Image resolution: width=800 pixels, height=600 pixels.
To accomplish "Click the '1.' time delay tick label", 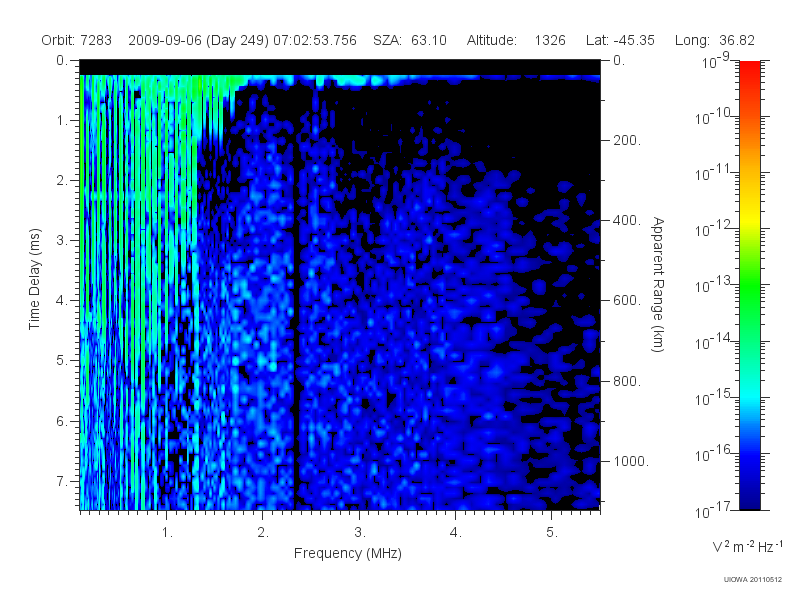I will click(x=62, y=121).
